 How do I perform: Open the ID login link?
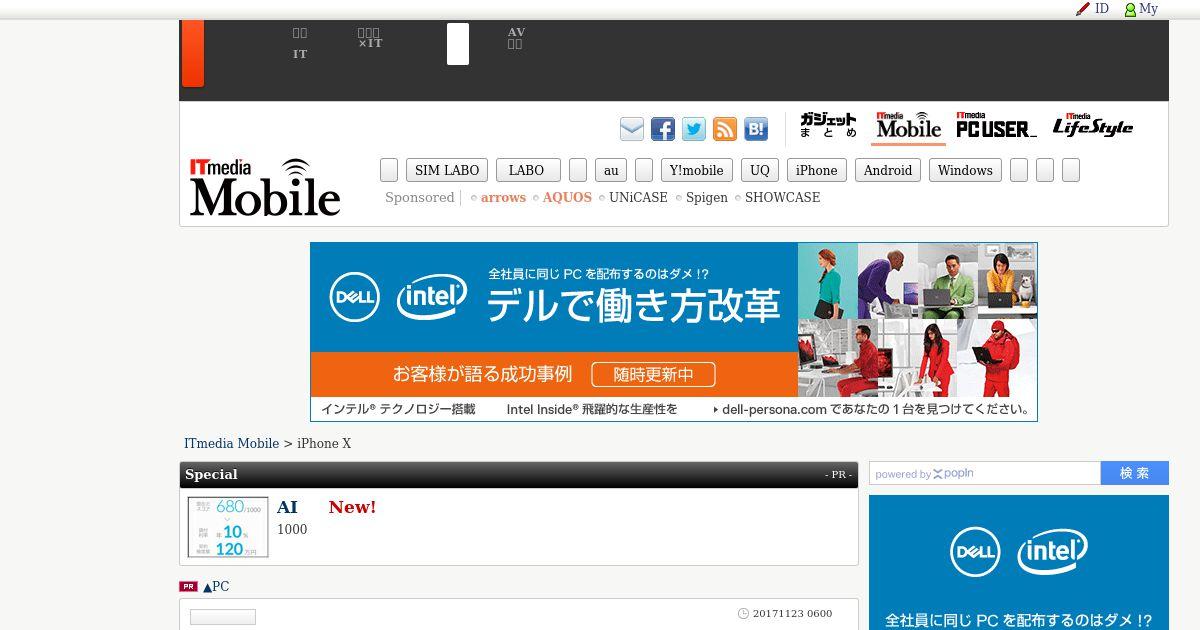(1102, 8)
